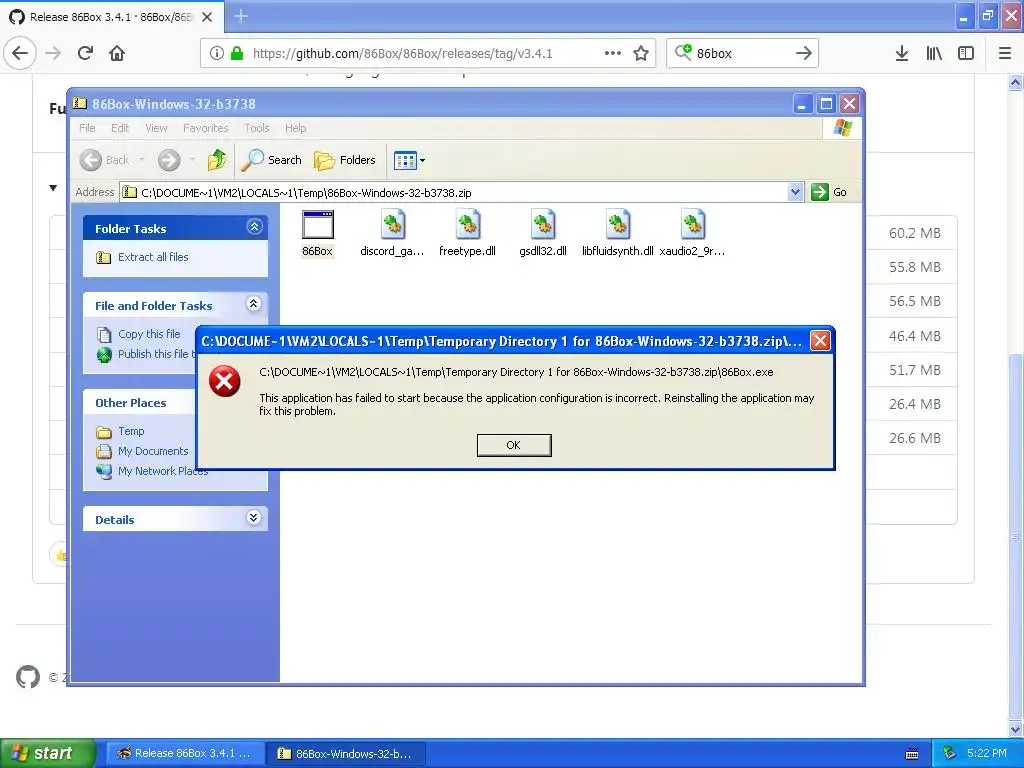This screenshot has width=1024, height=768.
Task: Collapse File and Folder Tasks panel
Action: 254,304
